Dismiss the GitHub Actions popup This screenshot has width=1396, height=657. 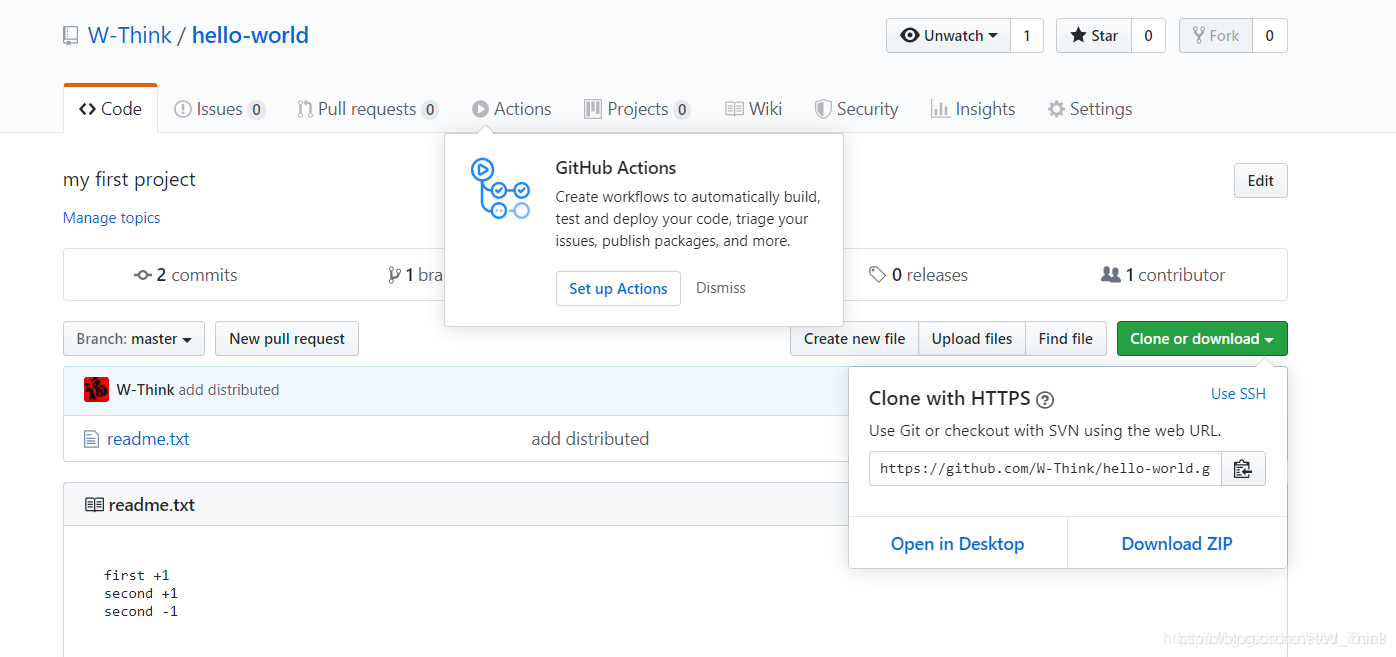pyautogui.click(x=721, y=288)
